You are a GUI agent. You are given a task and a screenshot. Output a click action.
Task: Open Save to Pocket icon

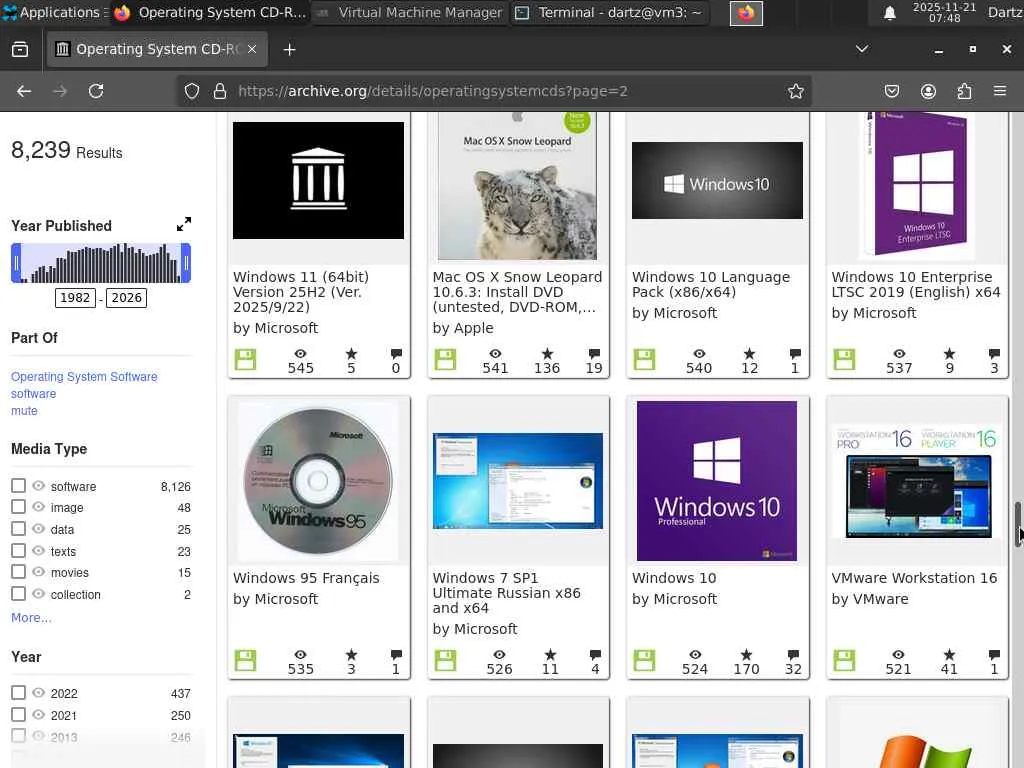point(892,91)
